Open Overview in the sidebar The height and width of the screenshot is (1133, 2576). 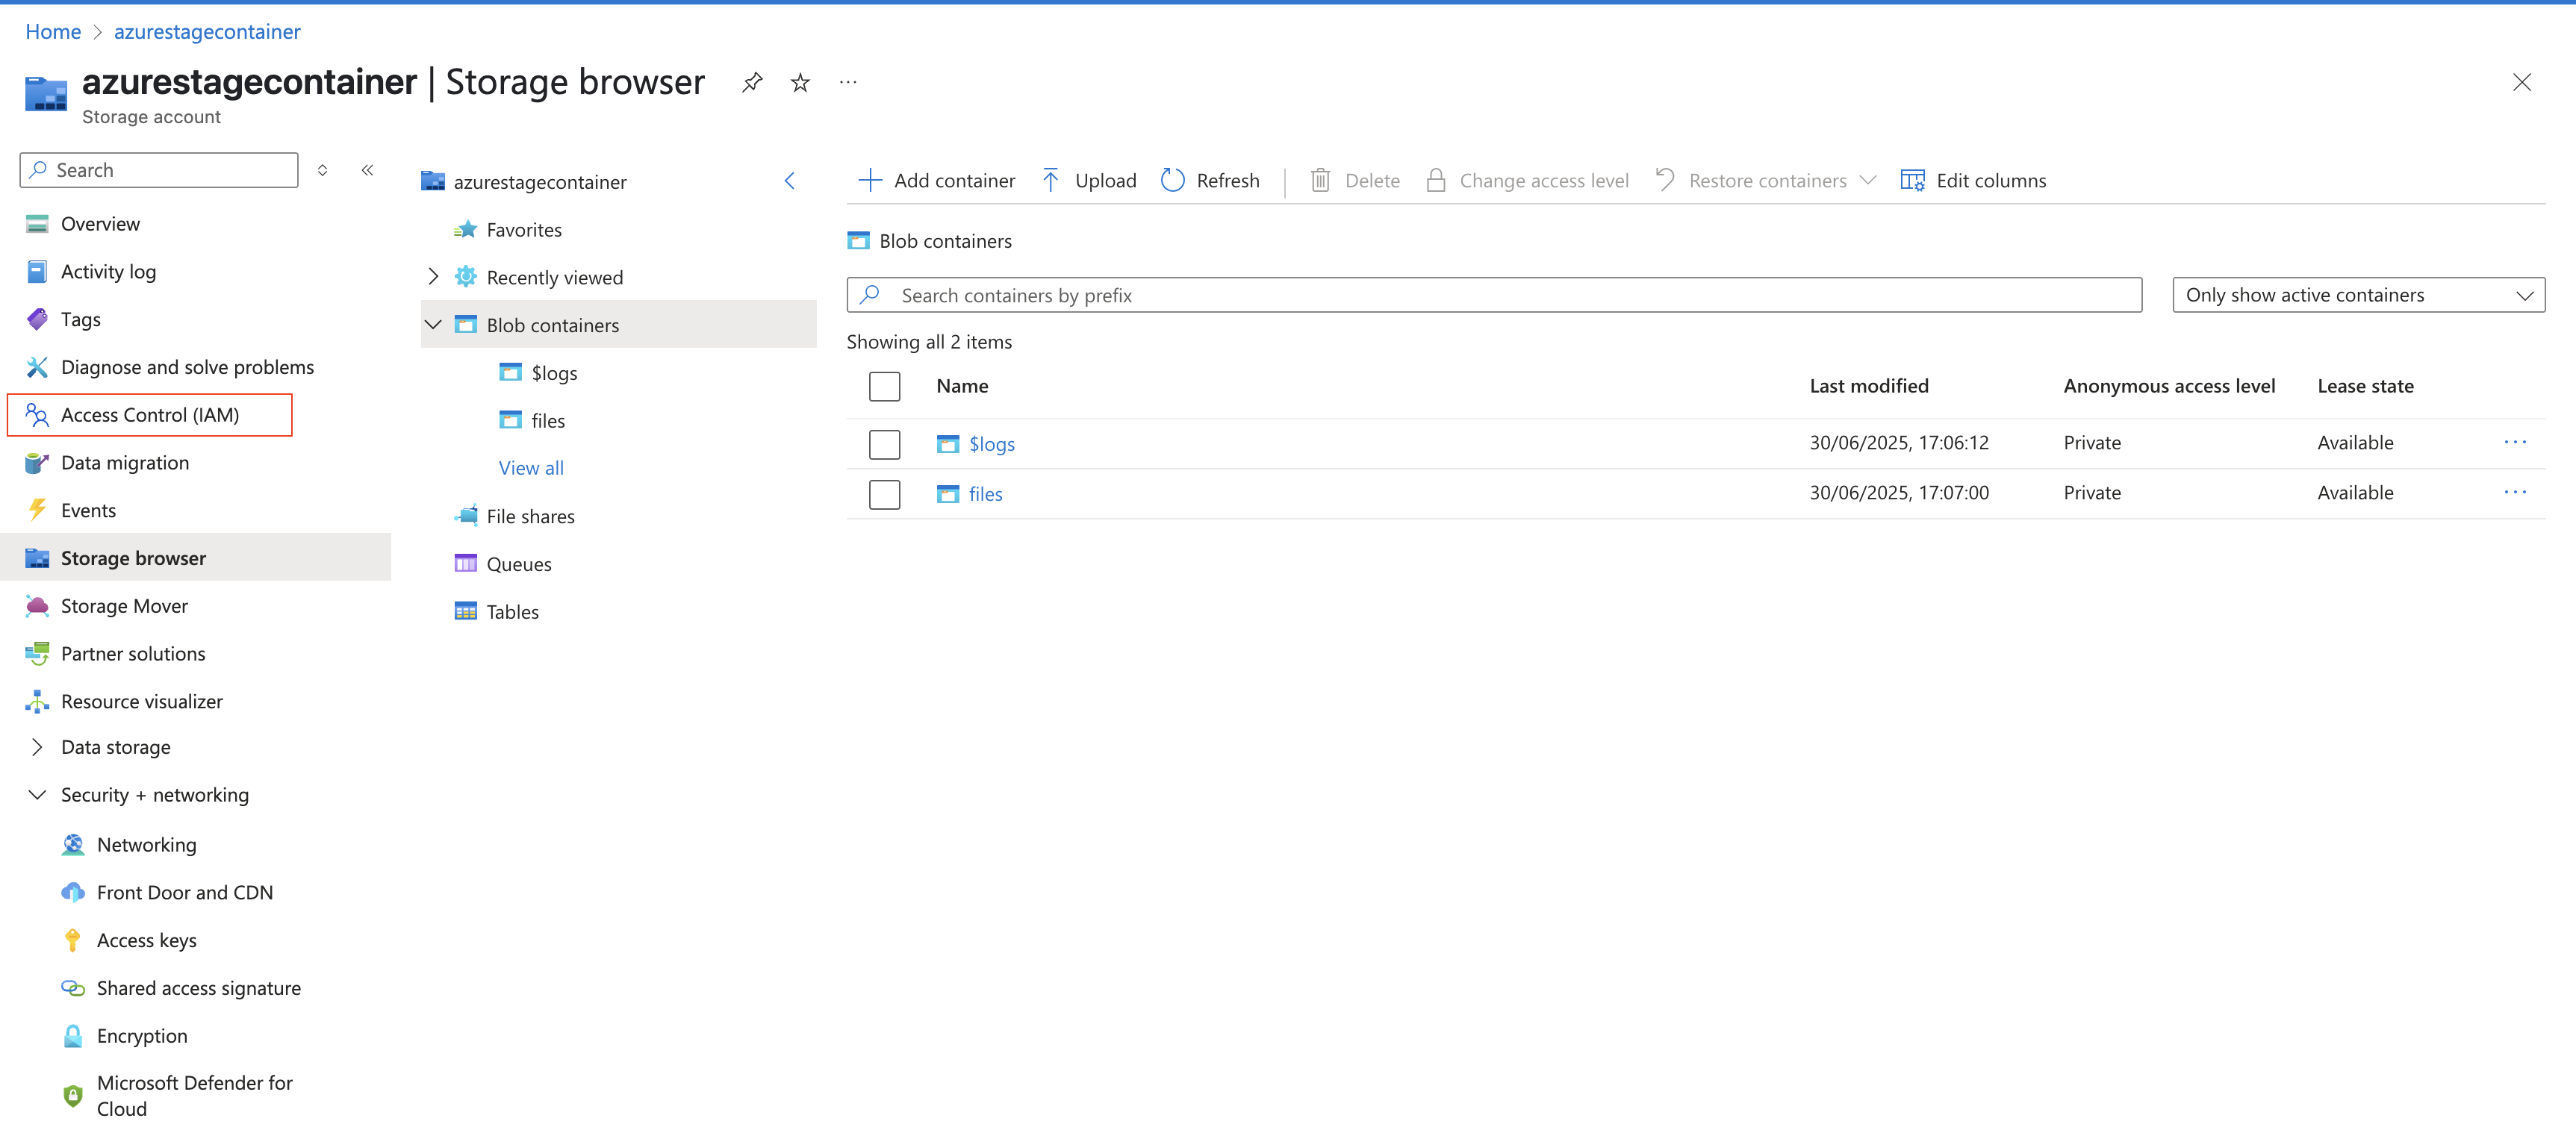[x=100, y=223]
